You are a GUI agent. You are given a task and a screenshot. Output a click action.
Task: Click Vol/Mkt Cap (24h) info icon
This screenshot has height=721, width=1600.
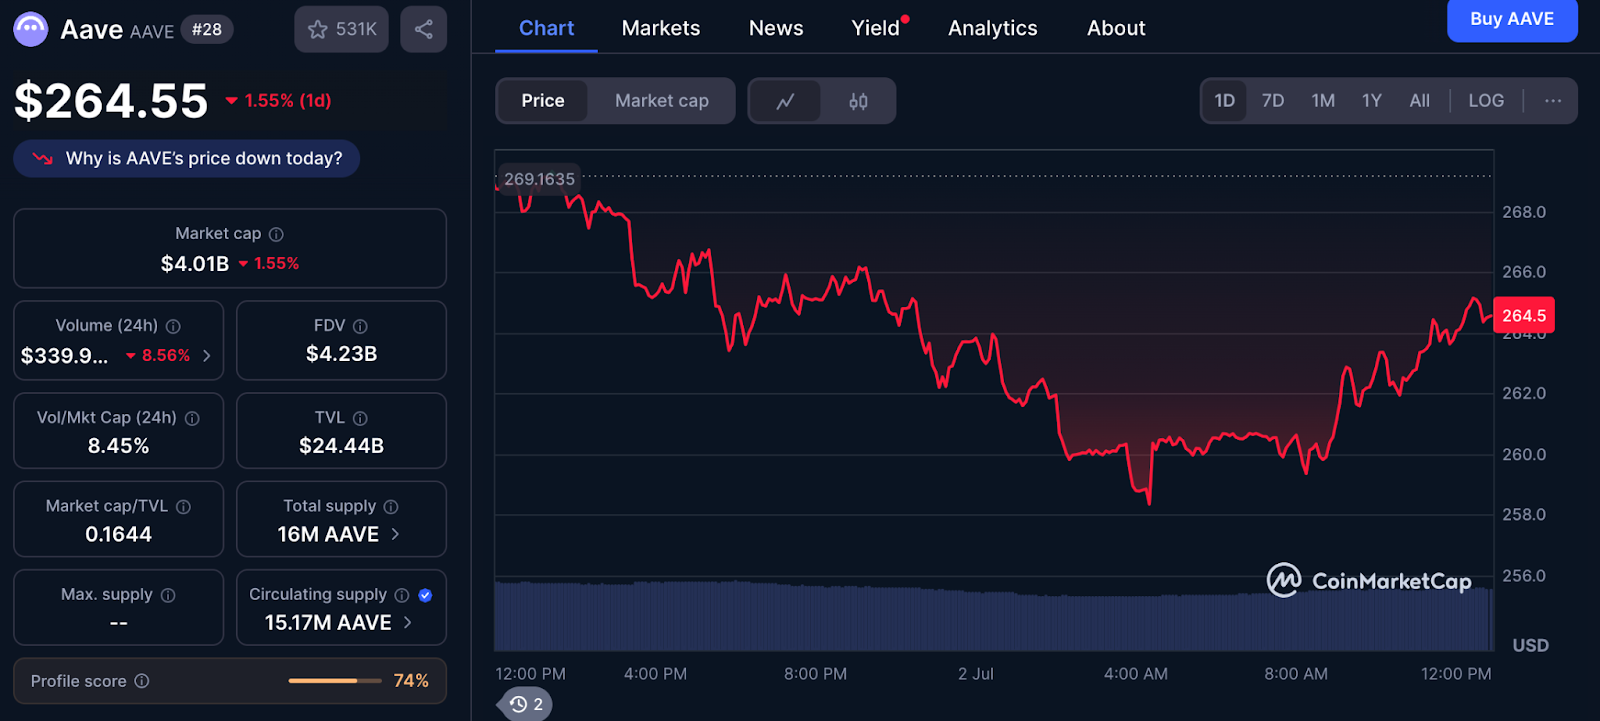coord(192,418)
